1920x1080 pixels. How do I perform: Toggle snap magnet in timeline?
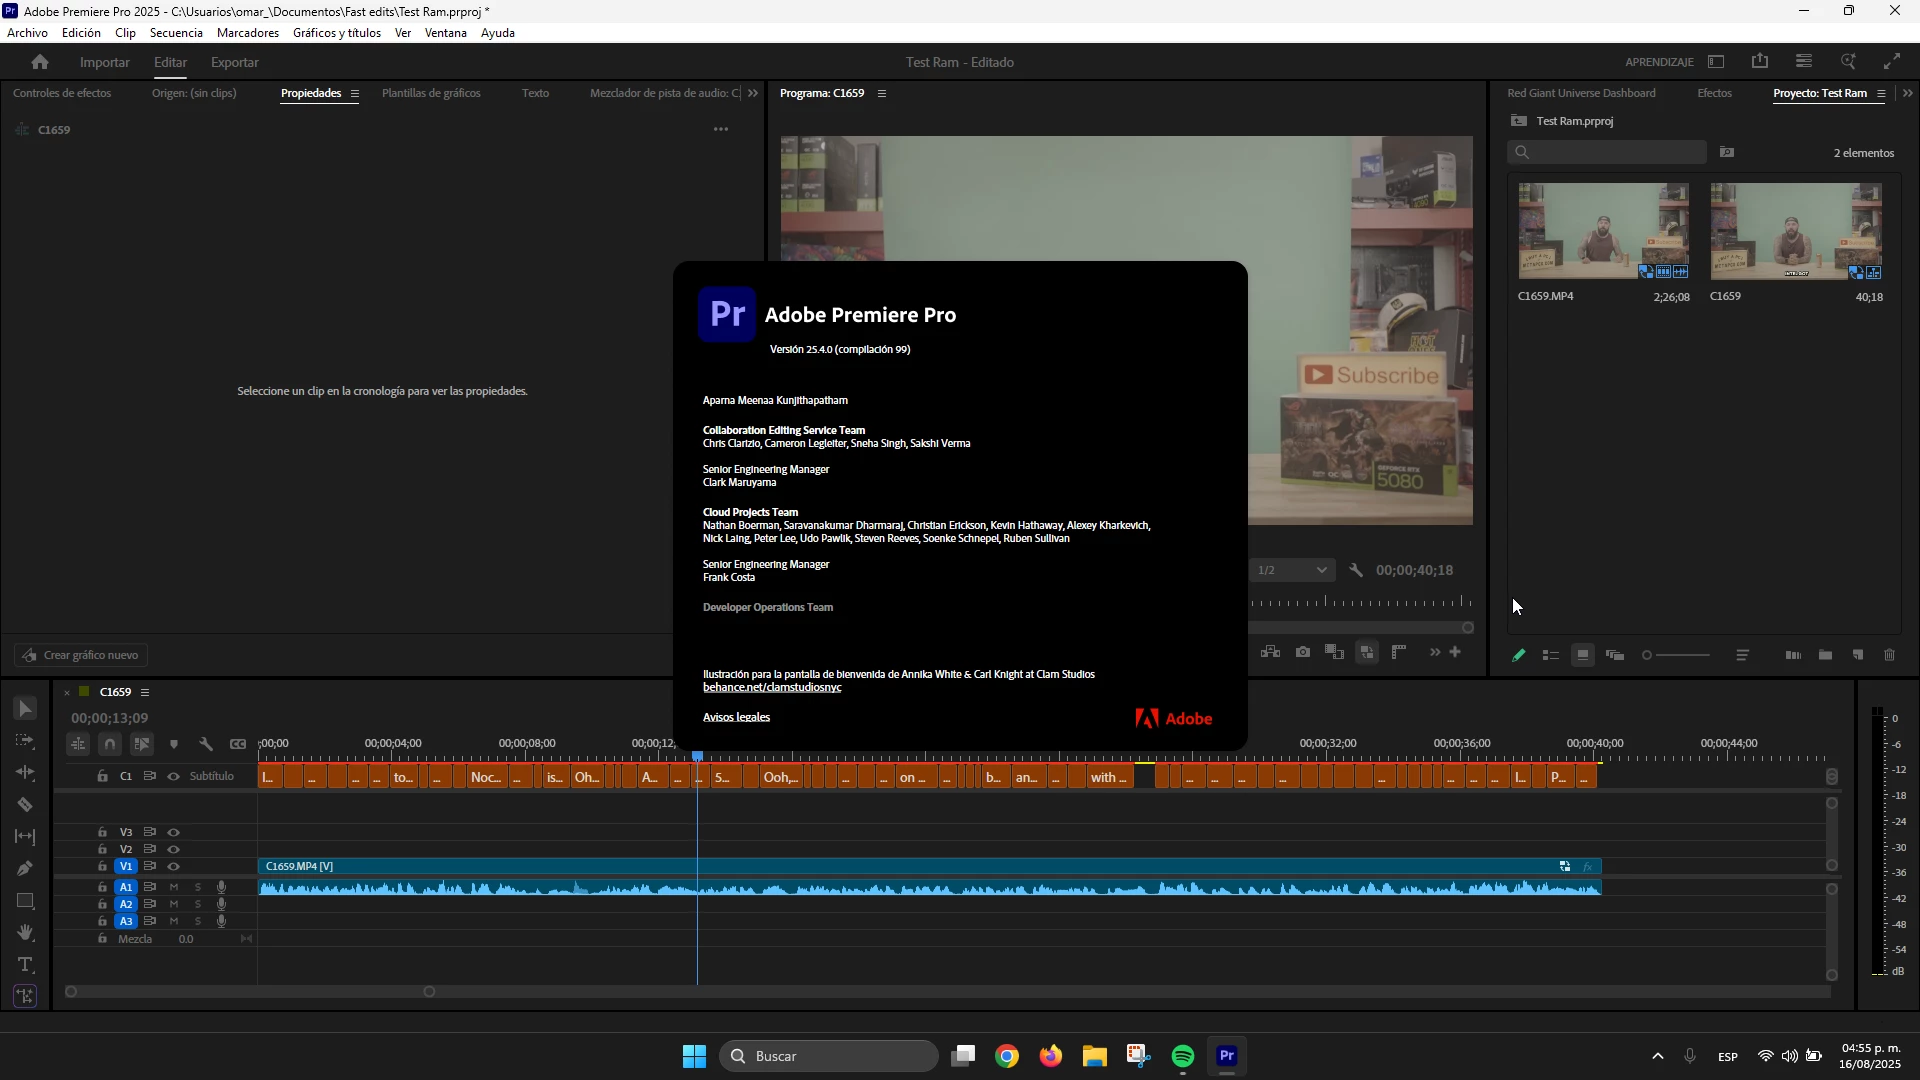(x=110, y=744)
